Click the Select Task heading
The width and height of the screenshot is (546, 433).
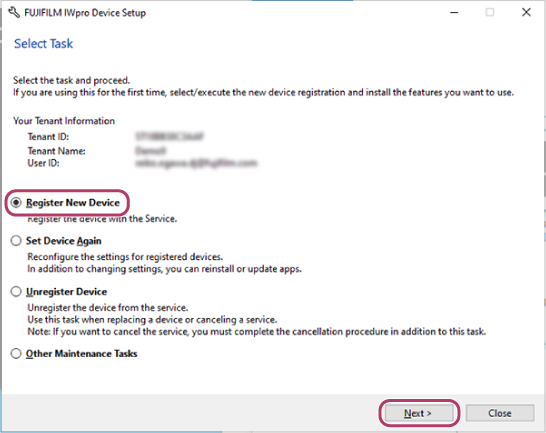point(44,44)
